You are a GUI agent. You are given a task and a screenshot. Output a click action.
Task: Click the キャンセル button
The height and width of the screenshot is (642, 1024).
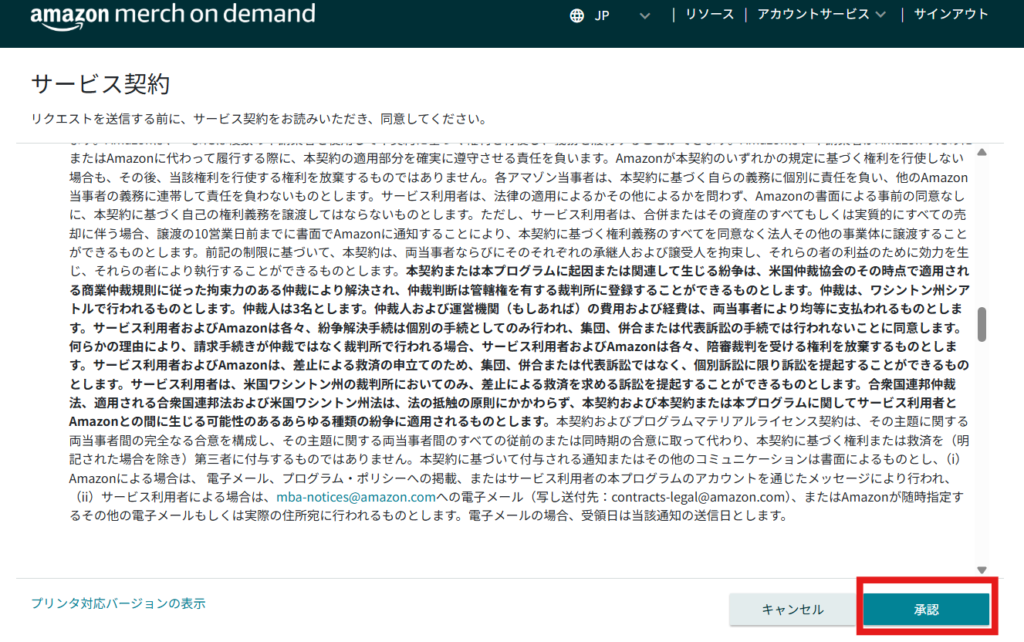792,609
